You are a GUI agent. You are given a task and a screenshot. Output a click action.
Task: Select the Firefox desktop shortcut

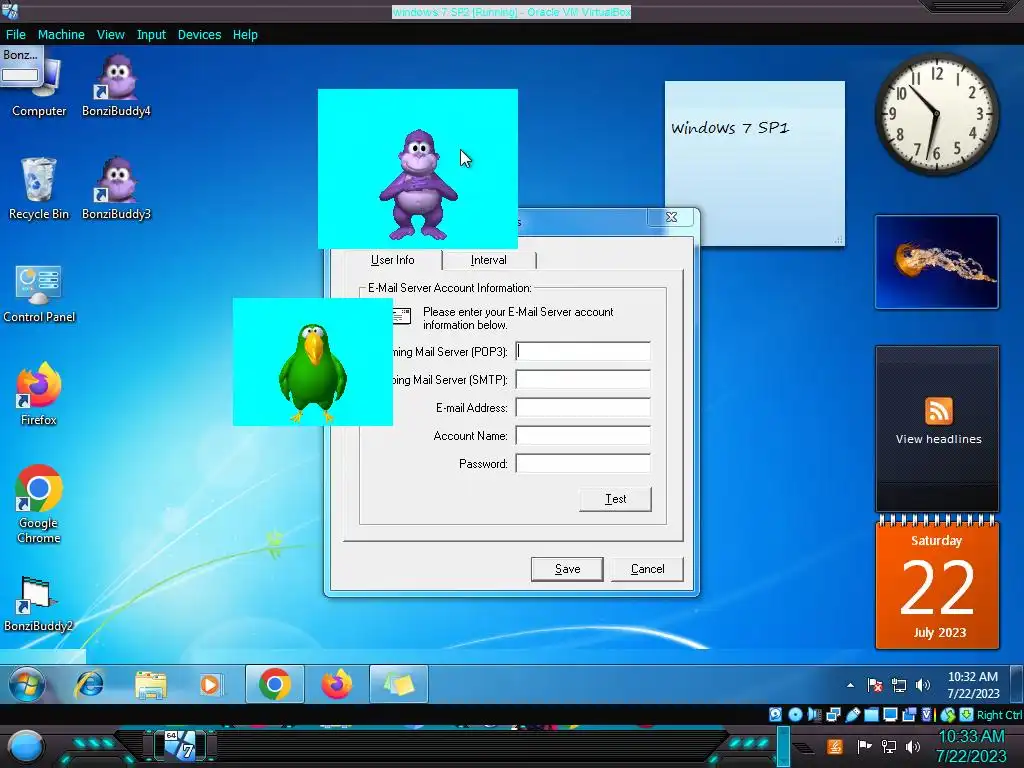pos(39,394)
